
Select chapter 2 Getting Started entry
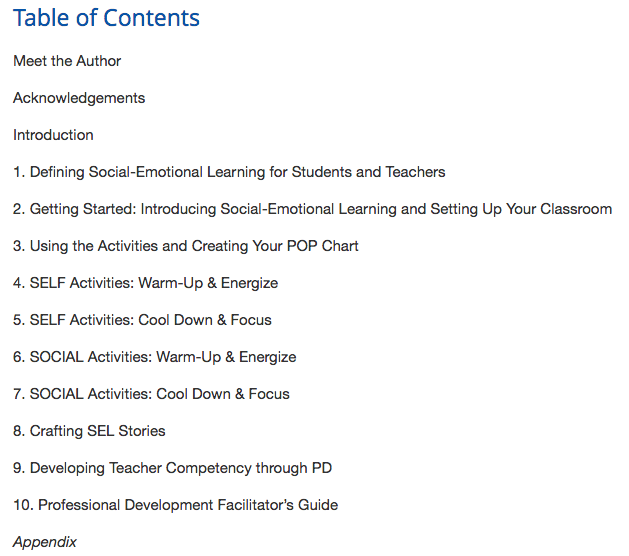312,209
